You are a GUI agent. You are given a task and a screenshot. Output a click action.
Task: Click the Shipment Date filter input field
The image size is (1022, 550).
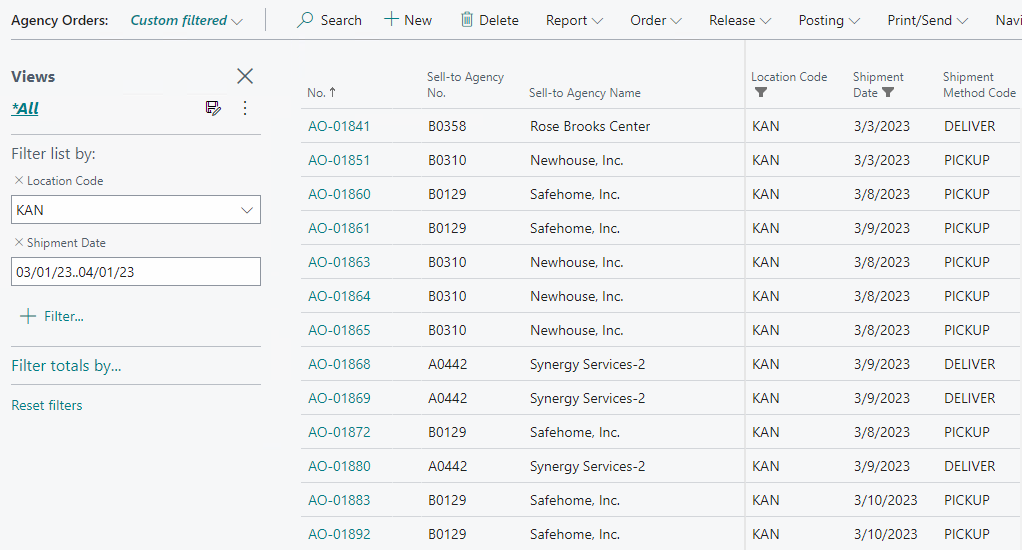(135, 272)
